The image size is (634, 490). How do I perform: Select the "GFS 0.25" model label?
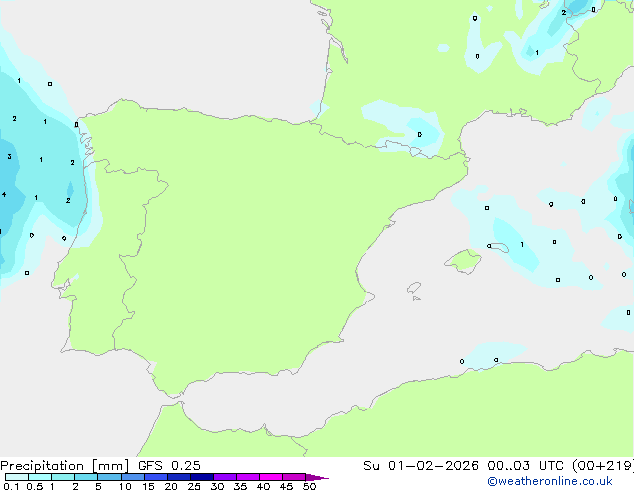click(169, 466)
